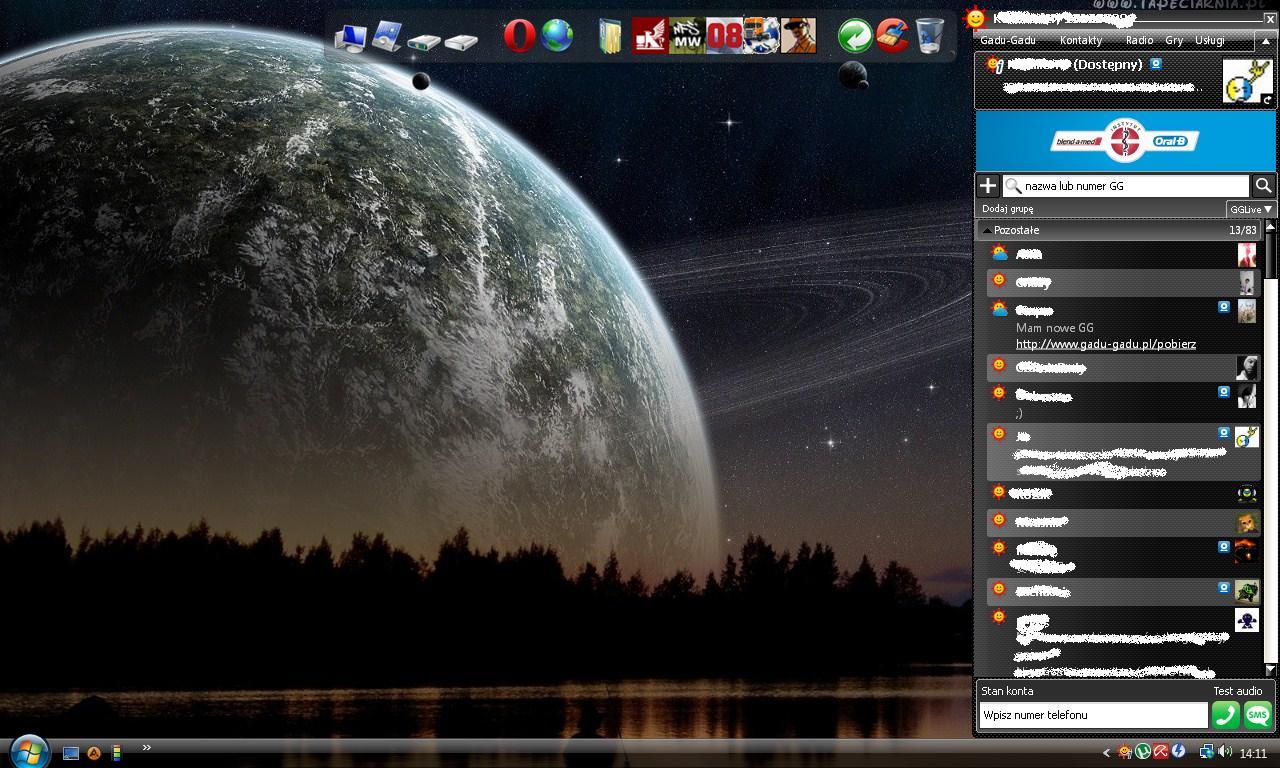Open the Recycle Bin in the dock
The image size is (1280, 768).
(929, 36)
